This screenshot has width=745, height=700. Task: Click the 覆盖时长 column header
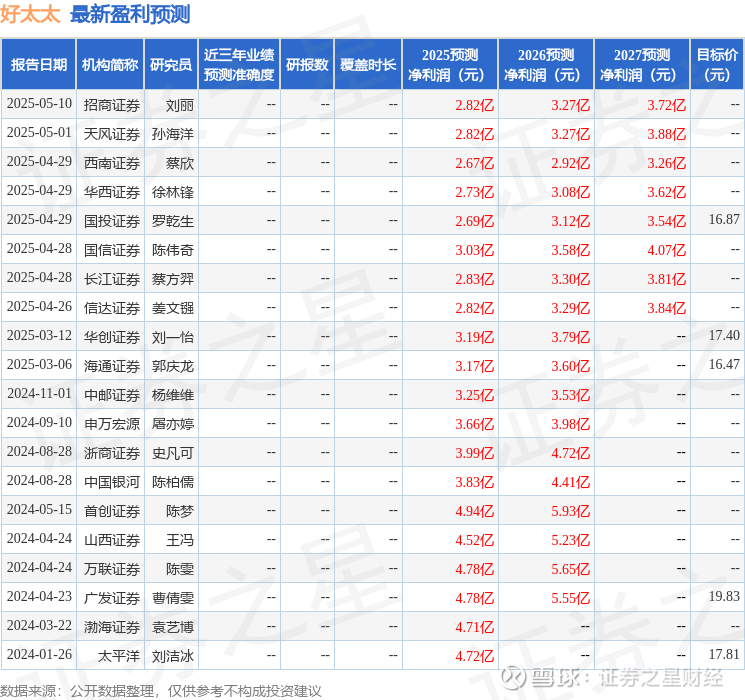click(368, 65)
